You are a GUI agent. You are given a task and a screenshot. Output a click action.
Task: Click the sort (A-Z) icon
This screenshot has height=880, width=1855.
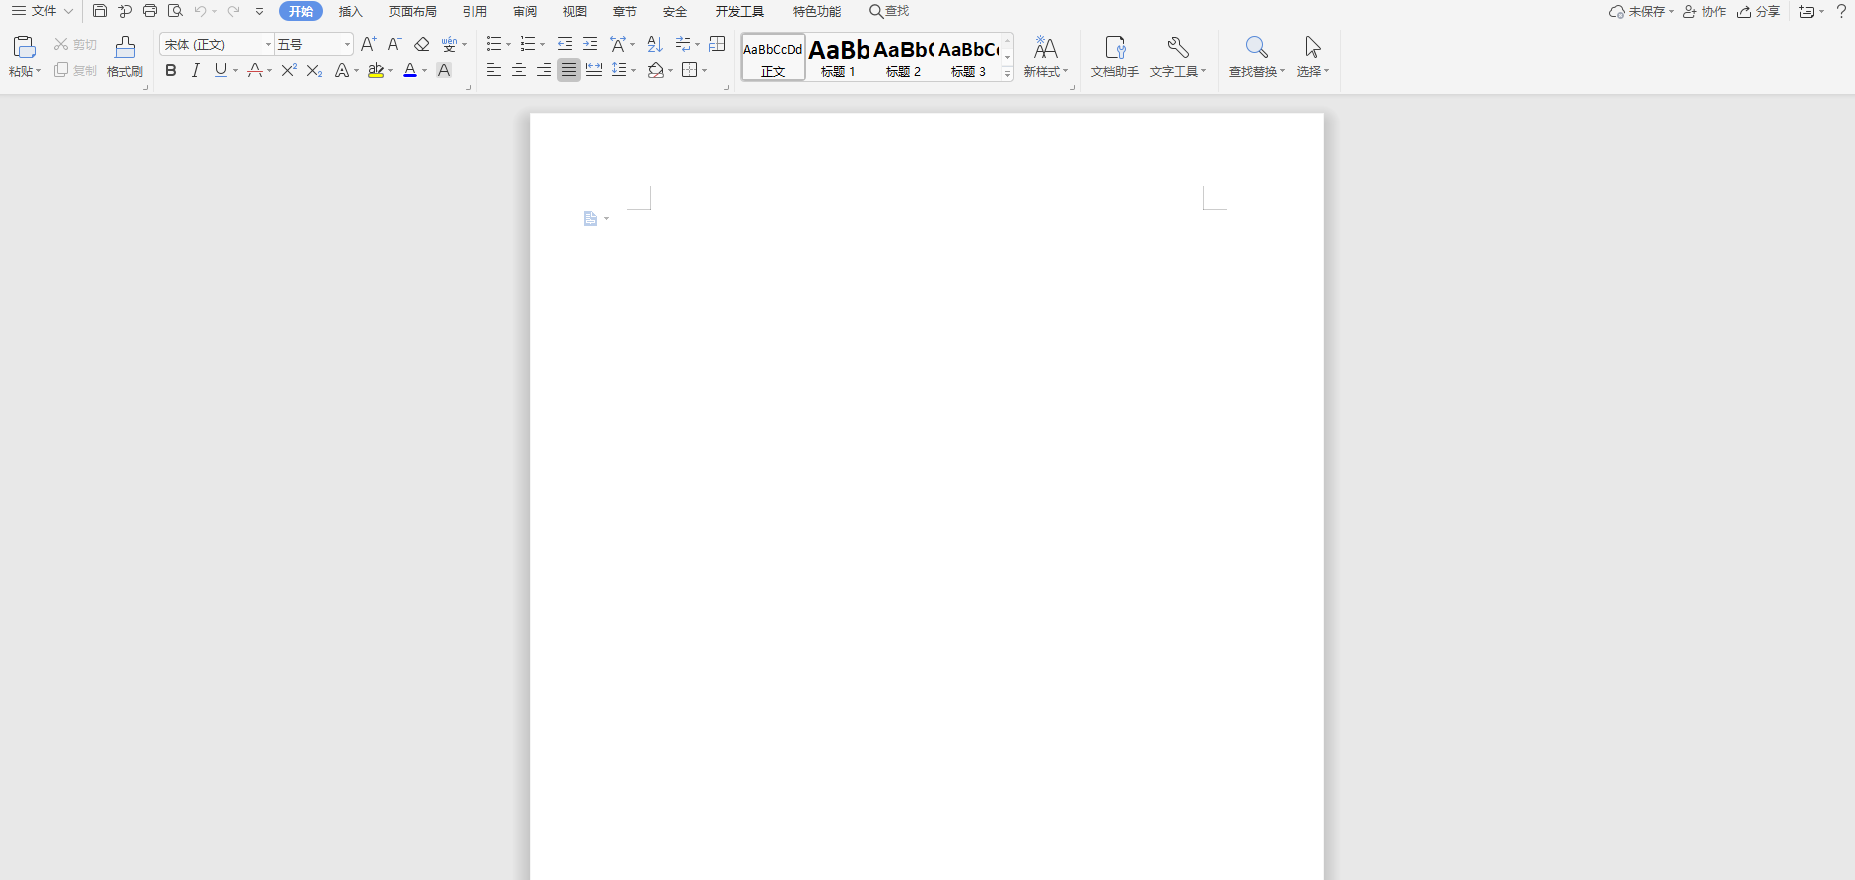click(x=655, y=44)
